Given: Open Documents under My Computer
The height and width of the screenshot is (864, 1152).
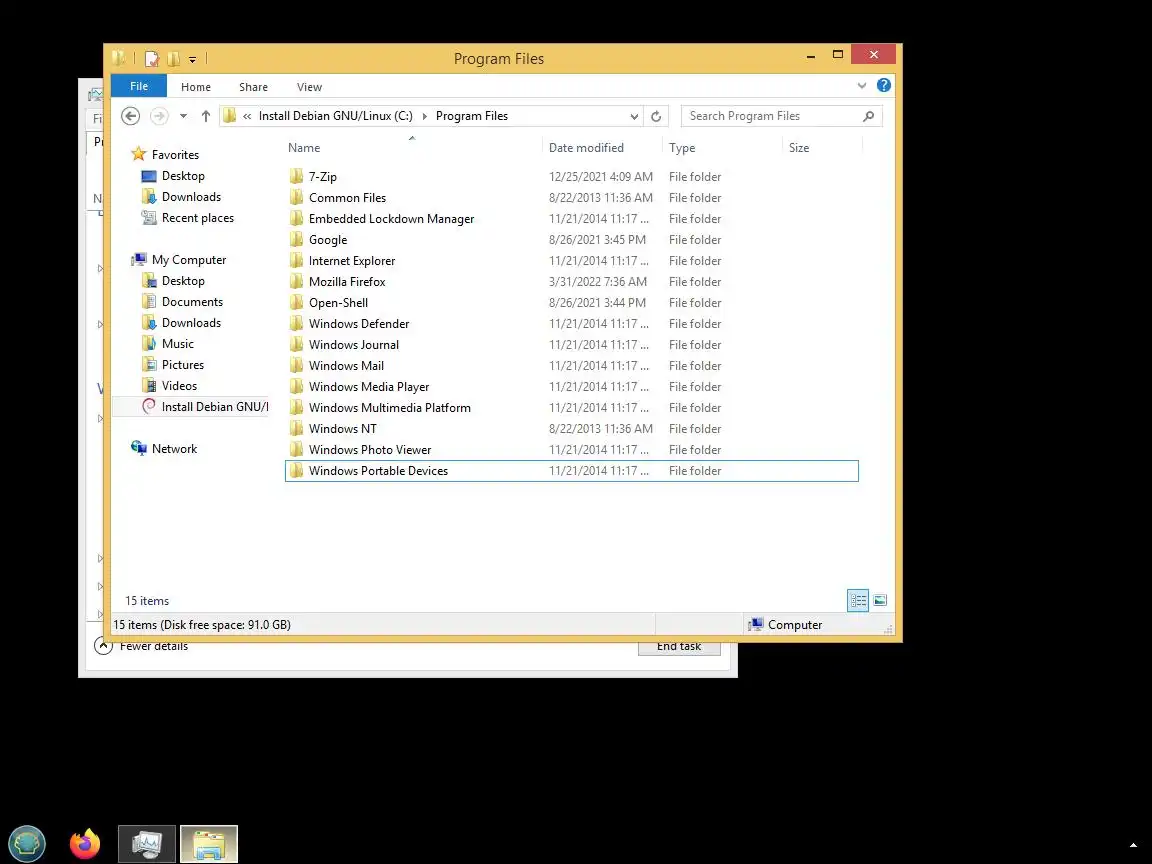Looking at the screenshot, I should pyautogui.click(x=192, y=302).
